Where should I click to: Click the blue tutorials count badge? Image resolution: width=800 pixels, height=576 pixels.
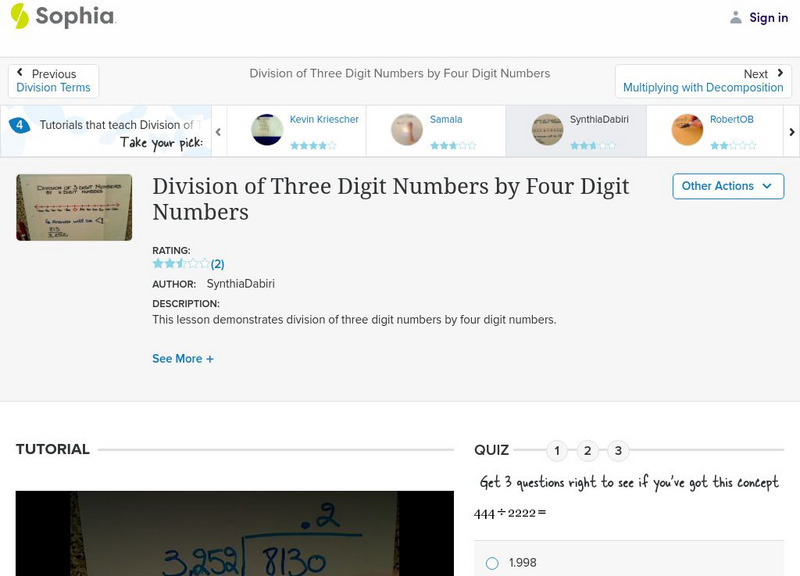click(22, 123)
